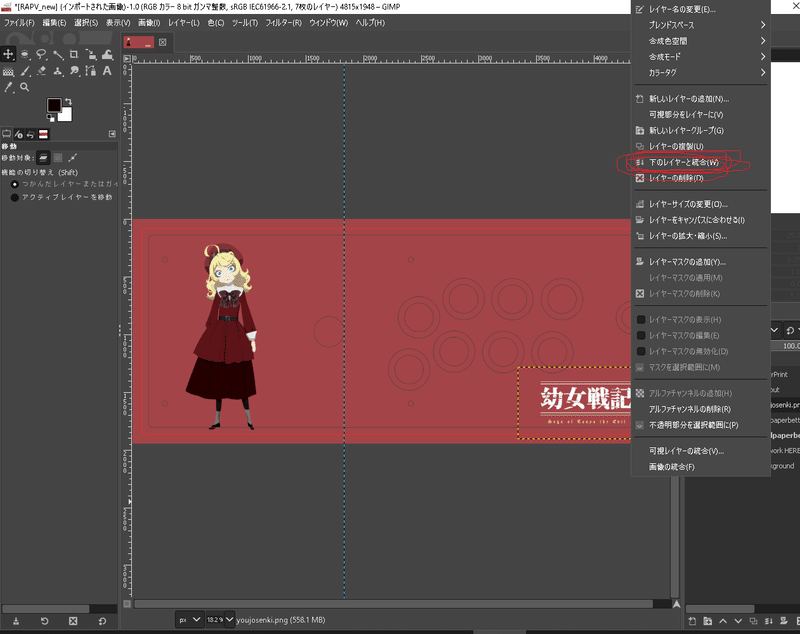Select the Smudge tool
The width and height of the screenshot is (800, 634).
pyautogui.click(x=74, y=71)
